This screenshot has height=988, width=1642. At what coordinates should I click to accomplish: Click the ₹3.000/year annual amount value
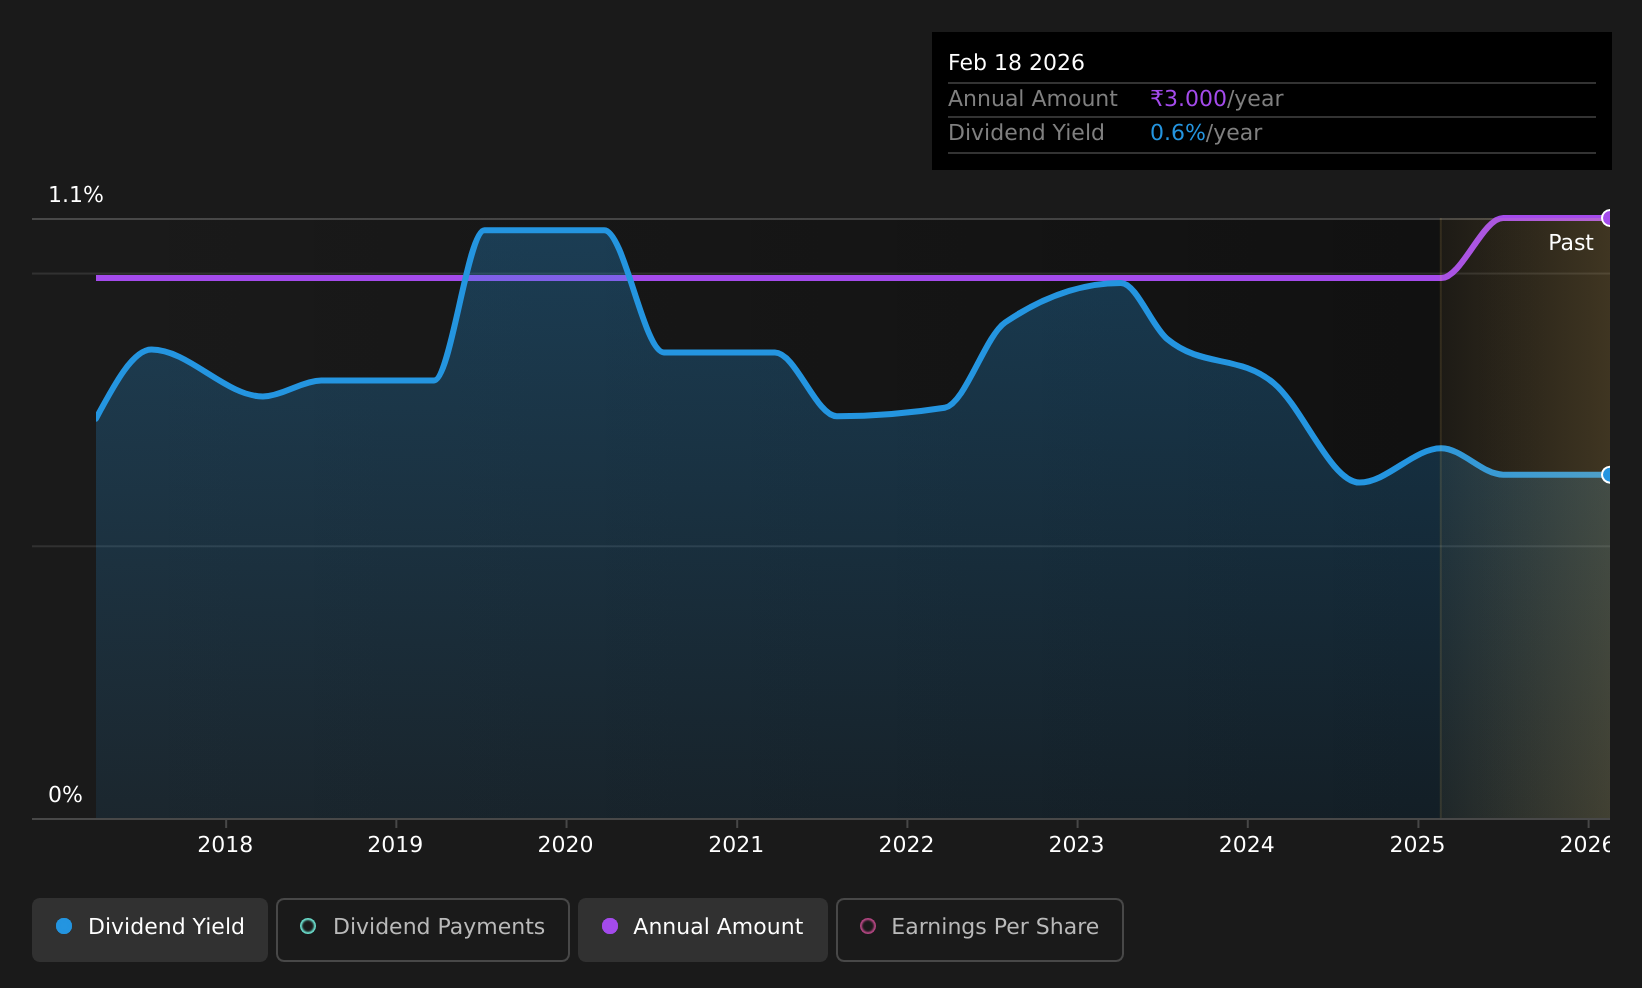click(1216, 99)
